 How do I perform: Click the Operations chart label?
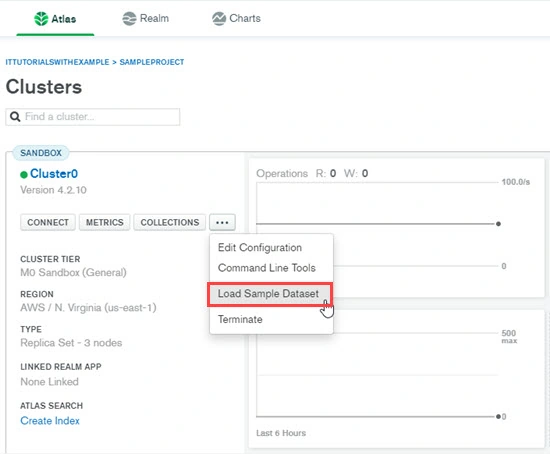click(282, 173)
